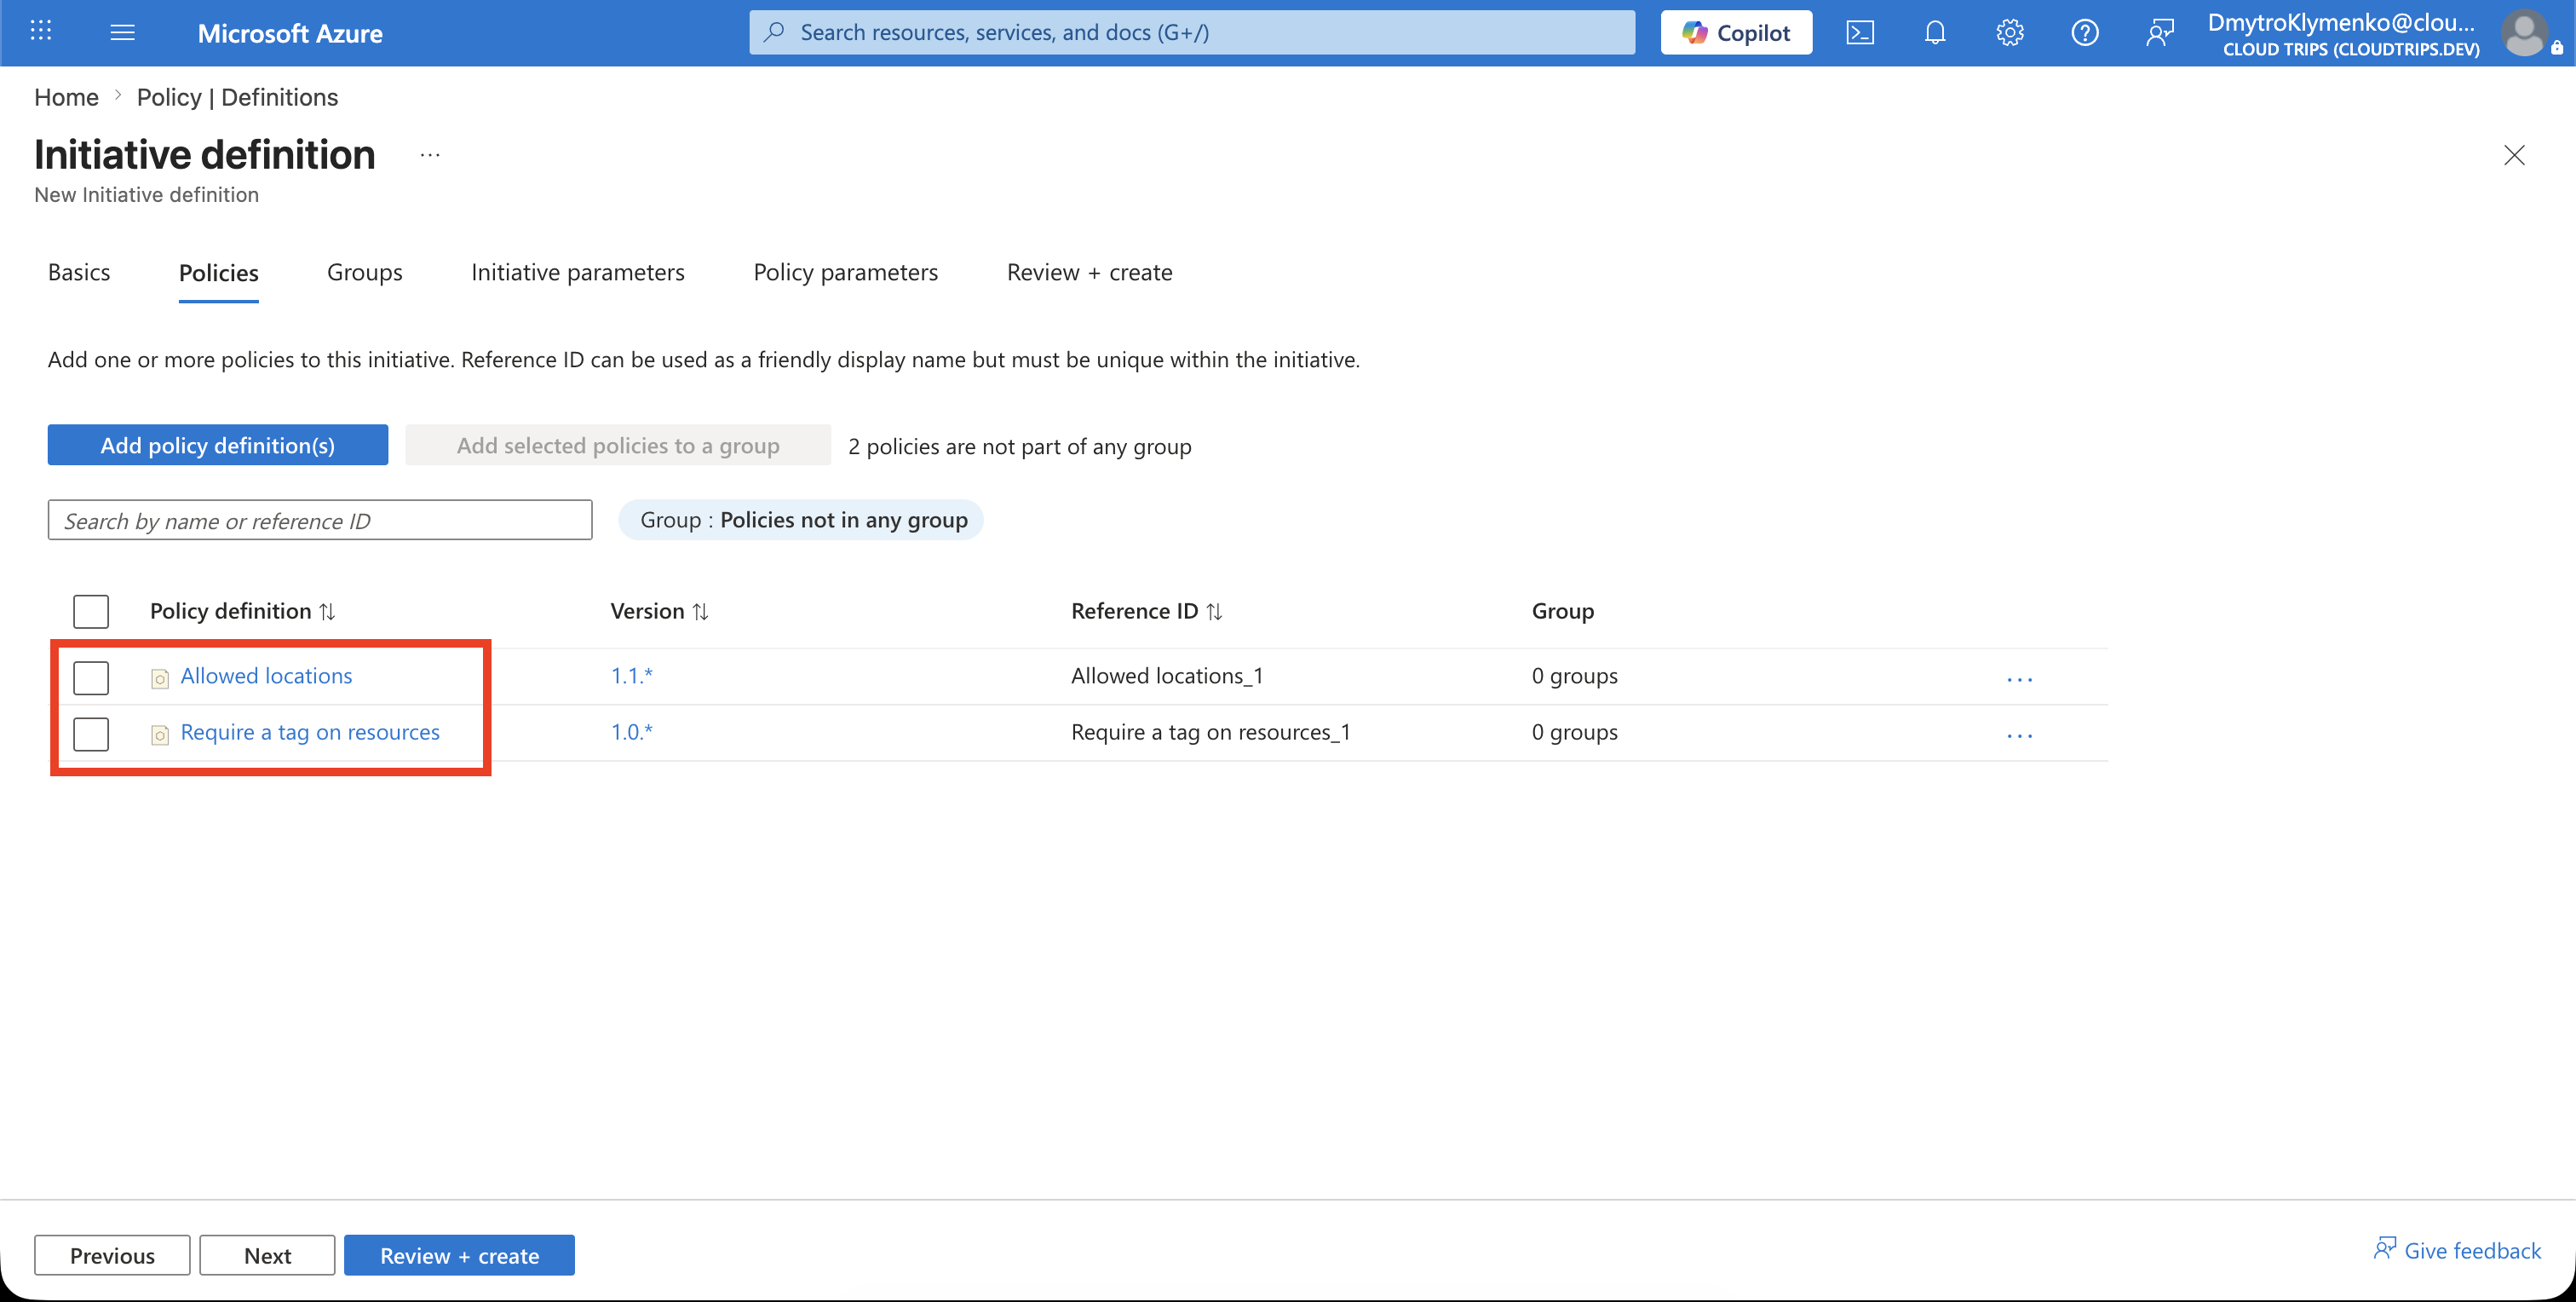
Task: Click the Require a tag on resources_1 reference ID
Action: point(1210,732)
